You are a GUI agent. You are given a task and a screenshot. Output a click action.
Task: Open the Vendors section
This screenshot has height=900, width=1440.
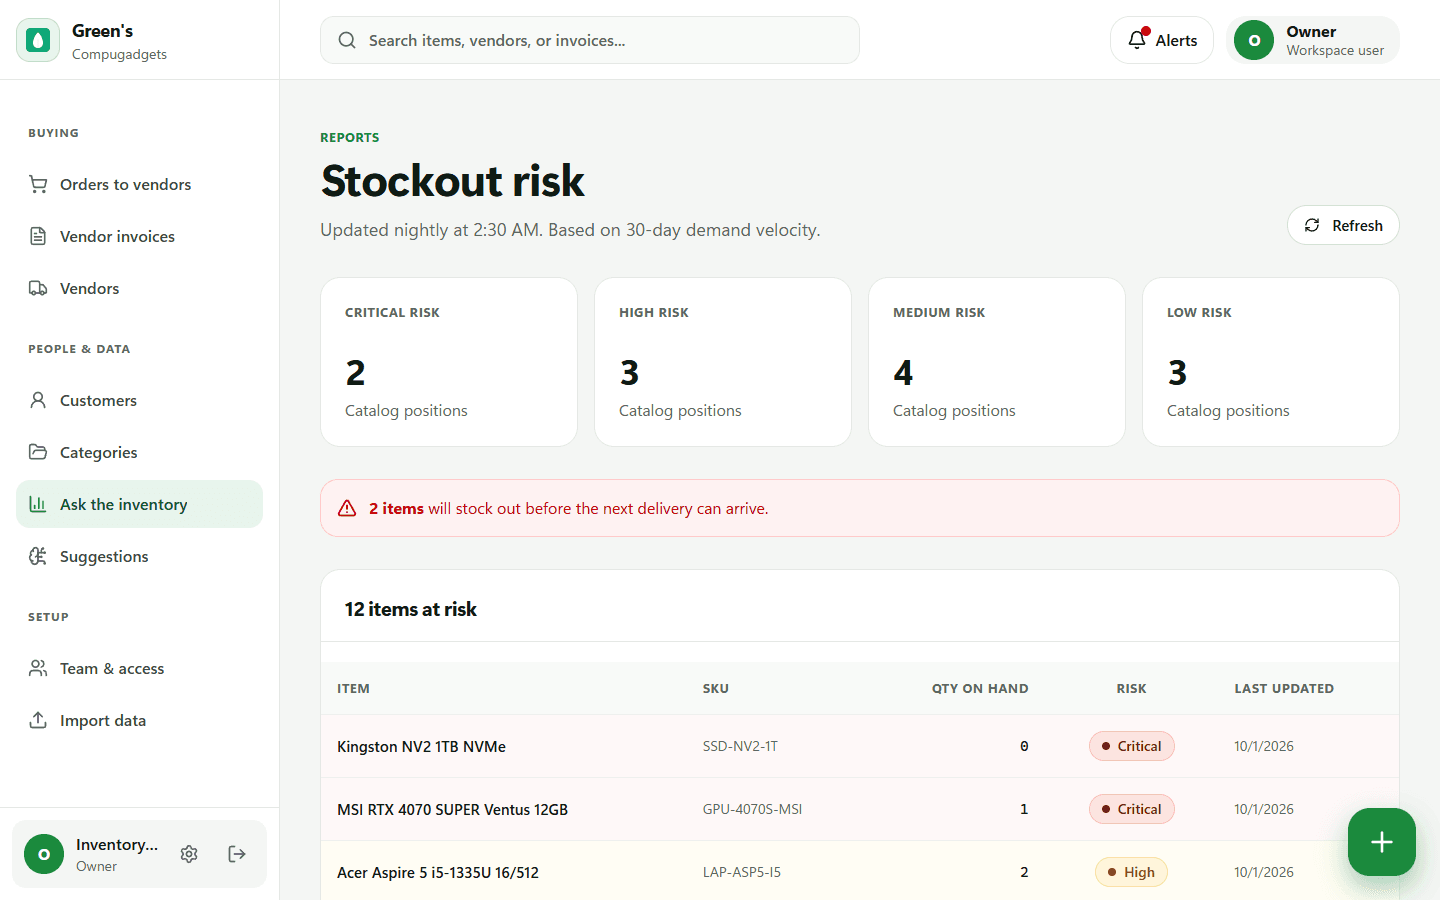(x=139, y=288)
